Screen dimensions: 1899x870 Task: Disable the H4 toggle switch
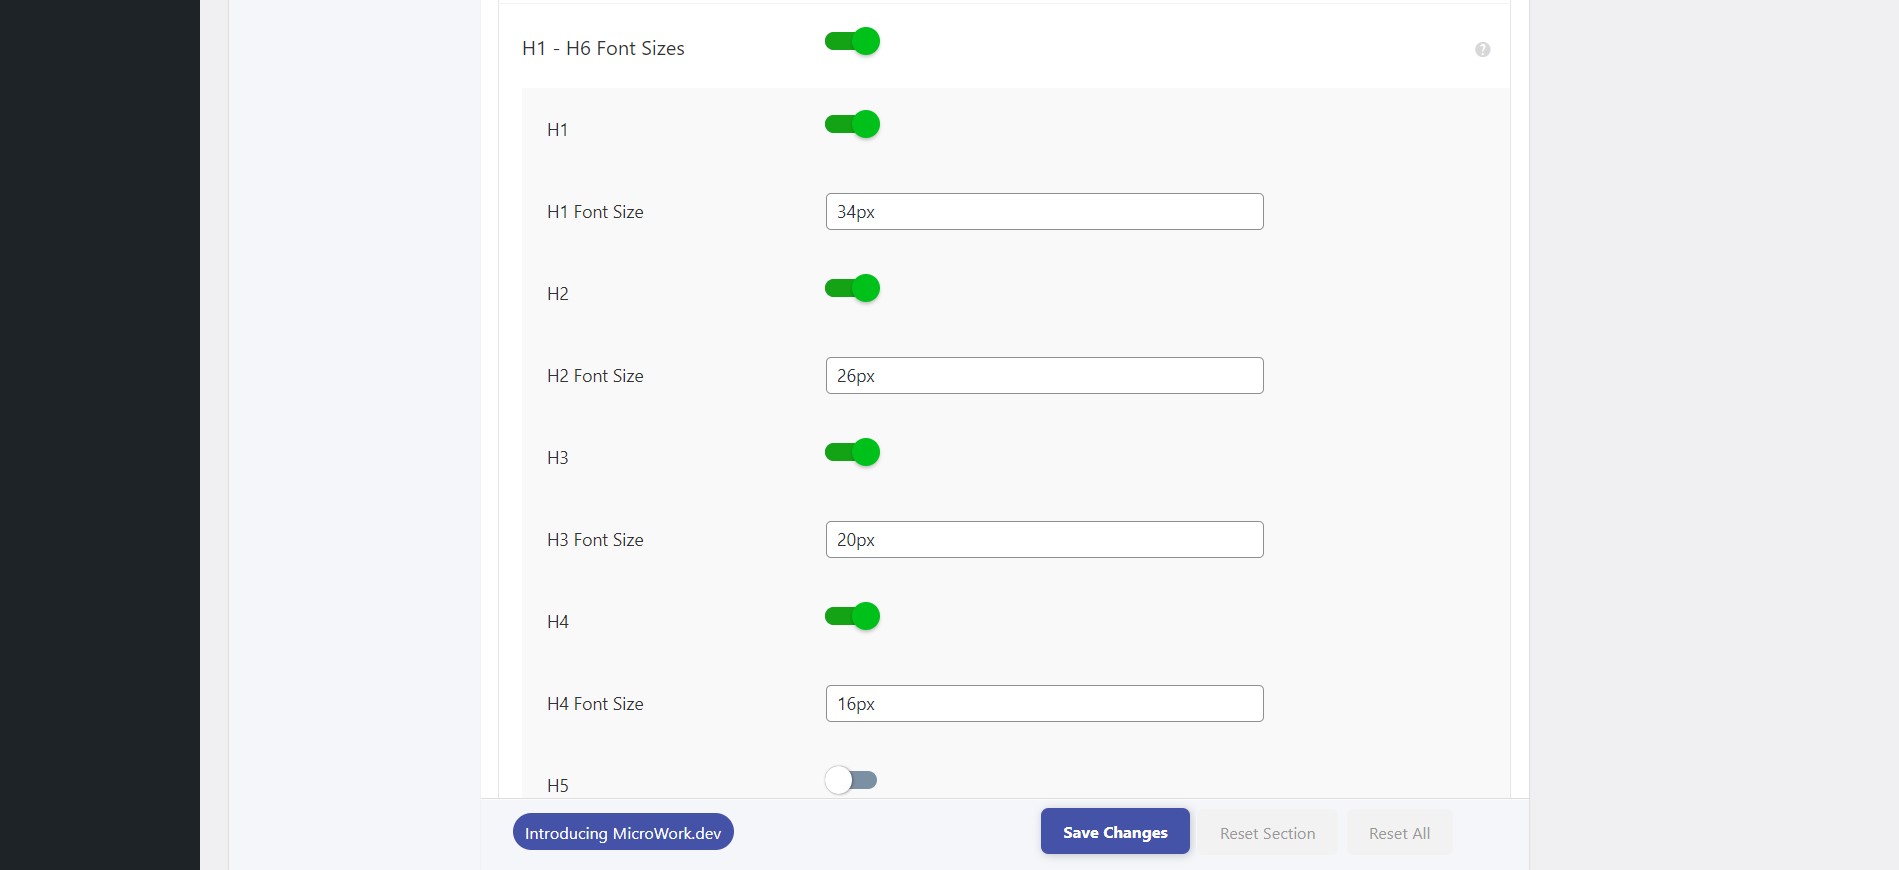click(x=852, y=616)
